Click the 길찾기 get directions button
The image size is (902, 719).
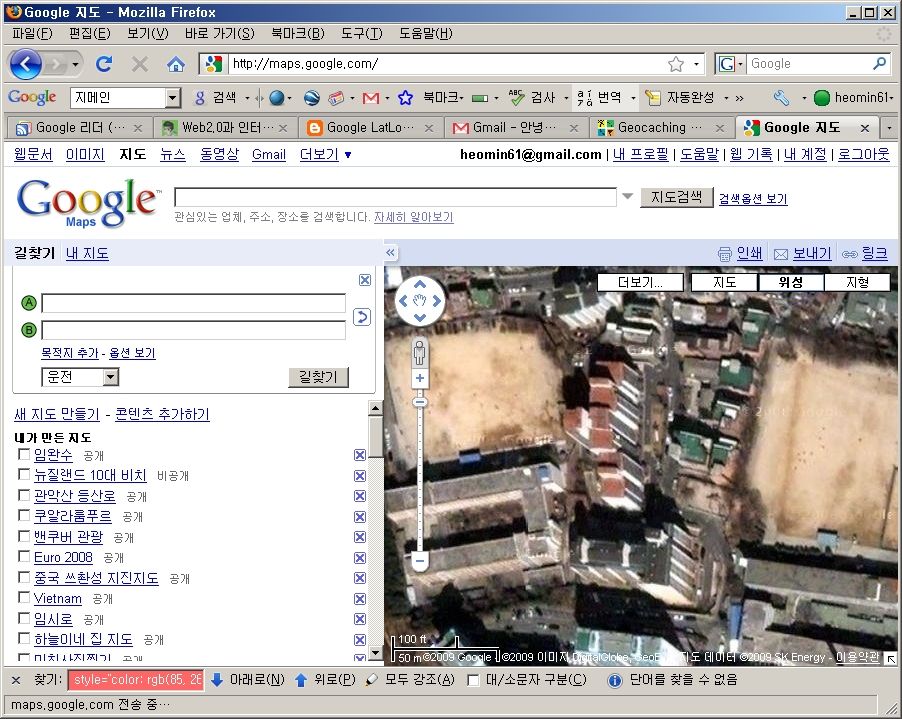pyautogui.click(x=318, y=377)
